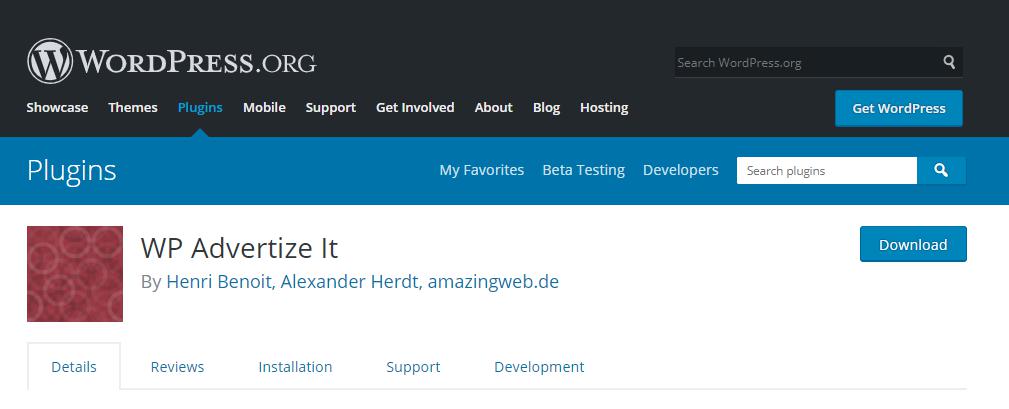Select Plugins in the top navigation
The image size is (1009, 409).
200,107
